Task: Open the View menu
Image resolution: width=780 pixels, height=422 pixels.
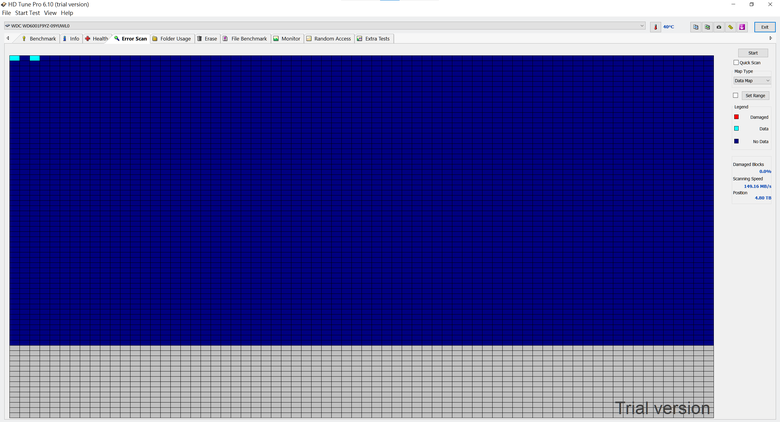Action: [x=50, y=13]
